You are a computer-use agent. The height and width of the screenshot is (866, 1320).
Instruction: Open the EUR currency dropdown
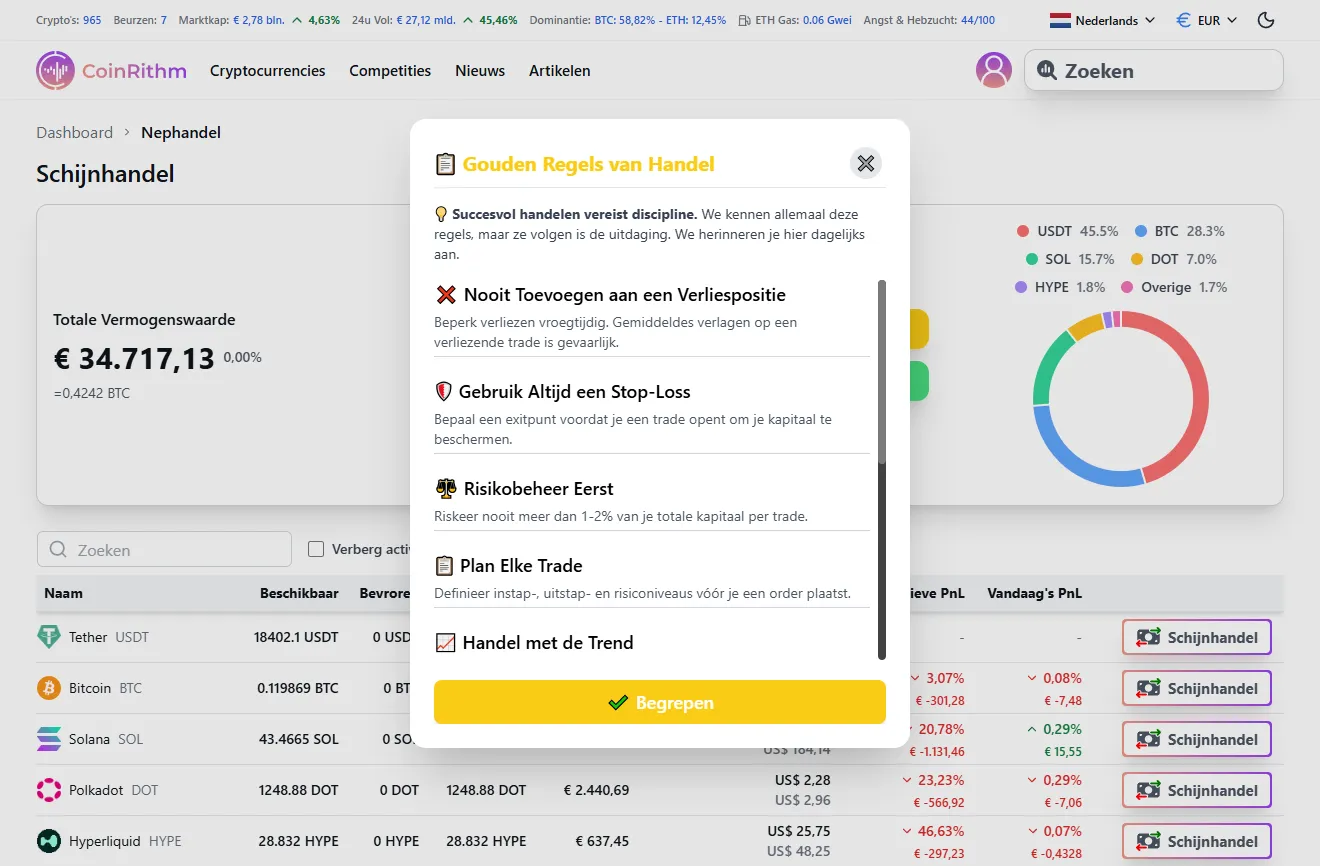point(1205,19)
